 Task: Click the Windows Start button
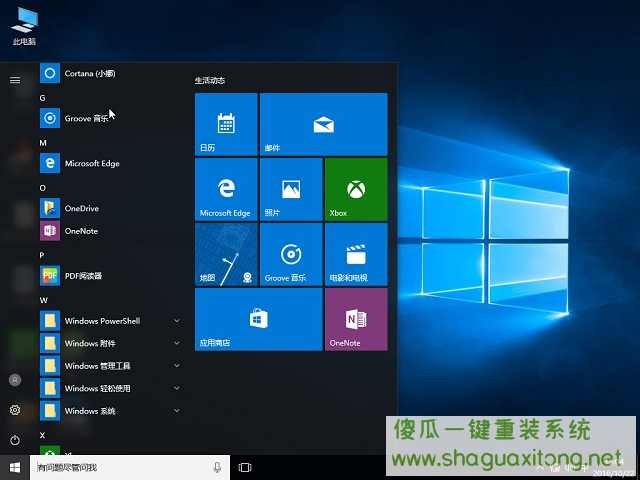pos(15,467)
